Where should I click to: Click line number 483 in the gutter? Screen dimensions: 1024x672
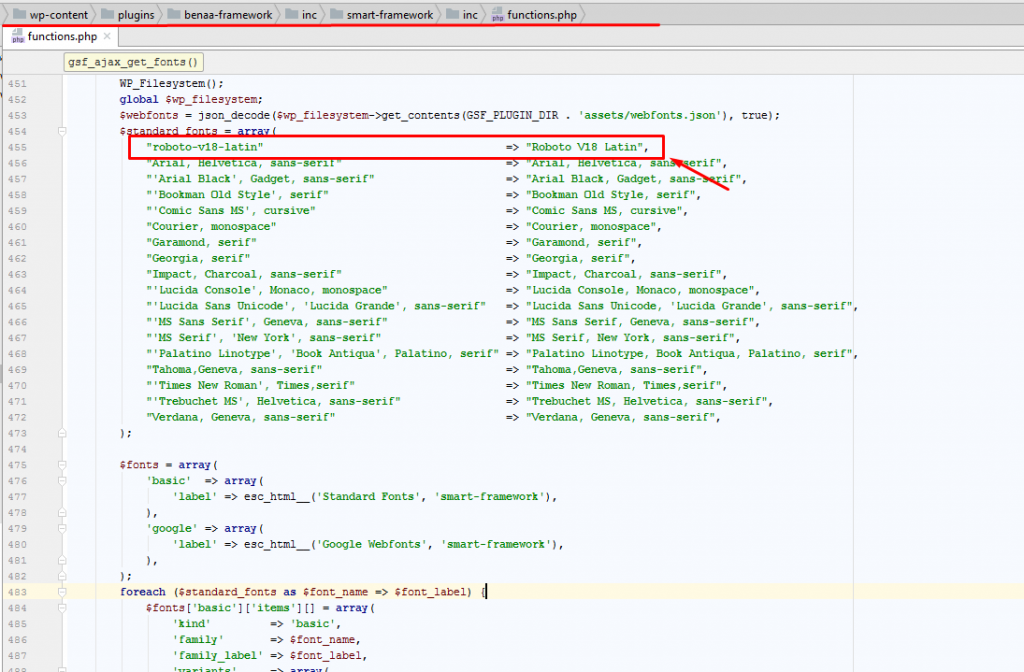pos(18,592)
